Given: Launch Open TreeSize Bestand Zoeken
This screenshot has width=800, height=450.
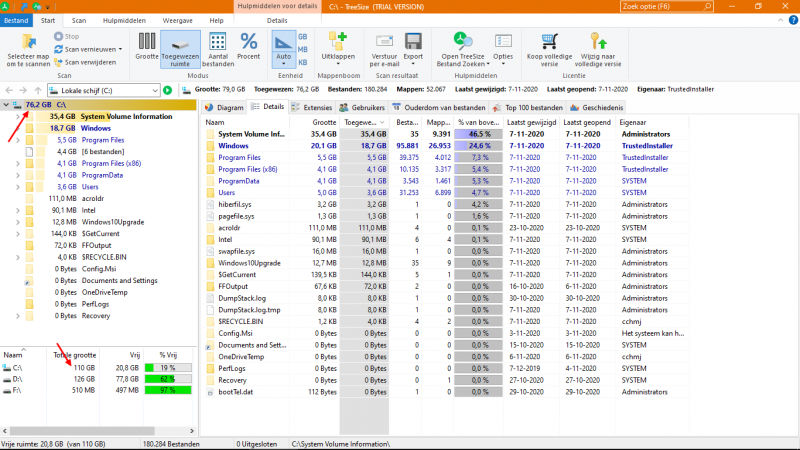Looking at the screenshot, I should (463, 49).
